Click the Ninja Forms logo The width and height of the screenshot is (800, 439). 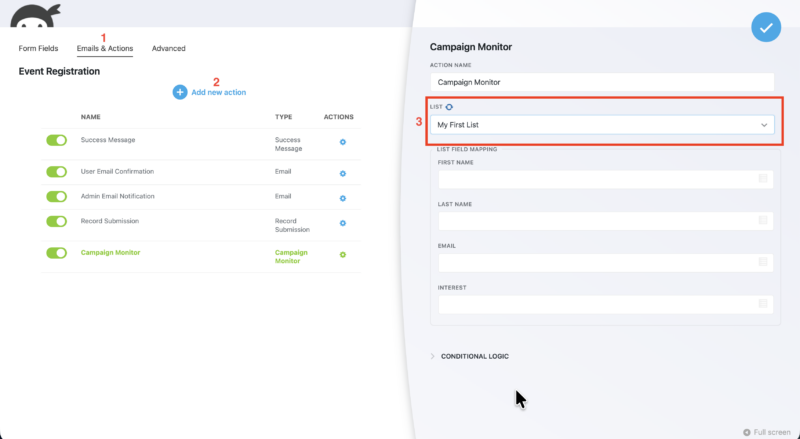pos(35,15)
